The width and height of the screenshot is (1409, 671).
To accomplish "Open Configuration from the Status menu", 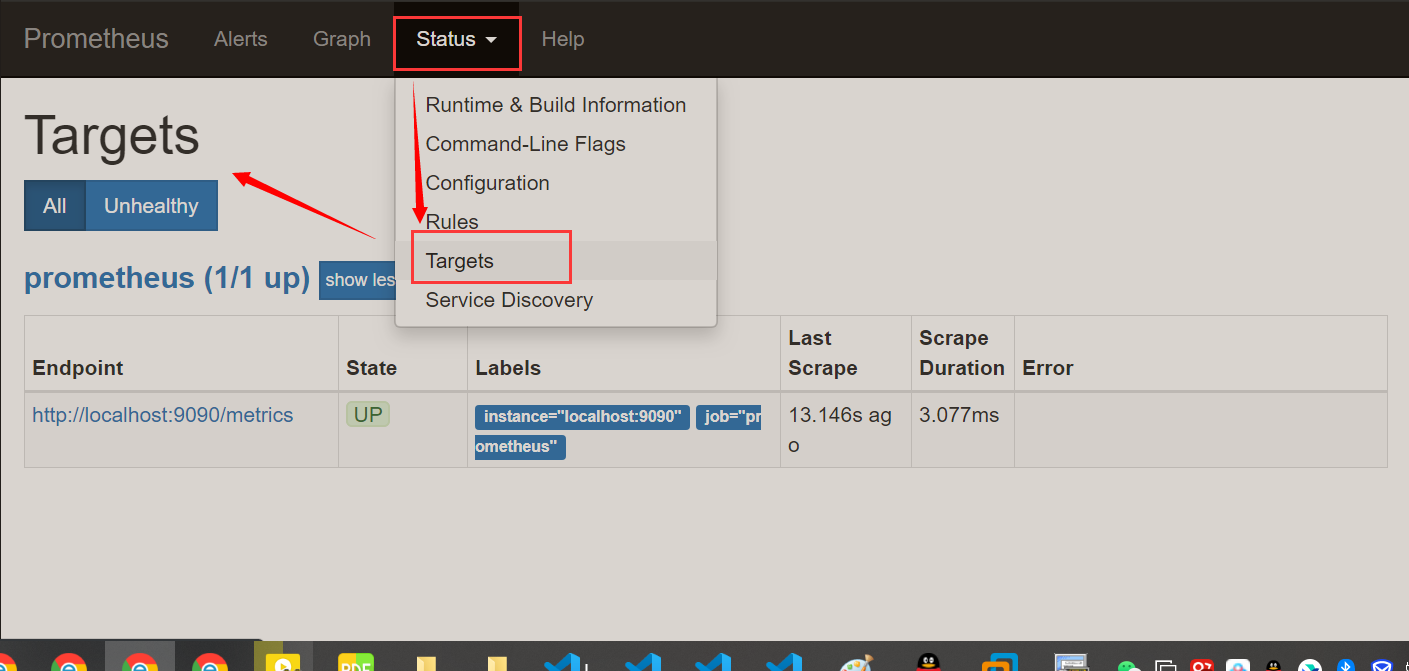I will [x=556, y=183].
